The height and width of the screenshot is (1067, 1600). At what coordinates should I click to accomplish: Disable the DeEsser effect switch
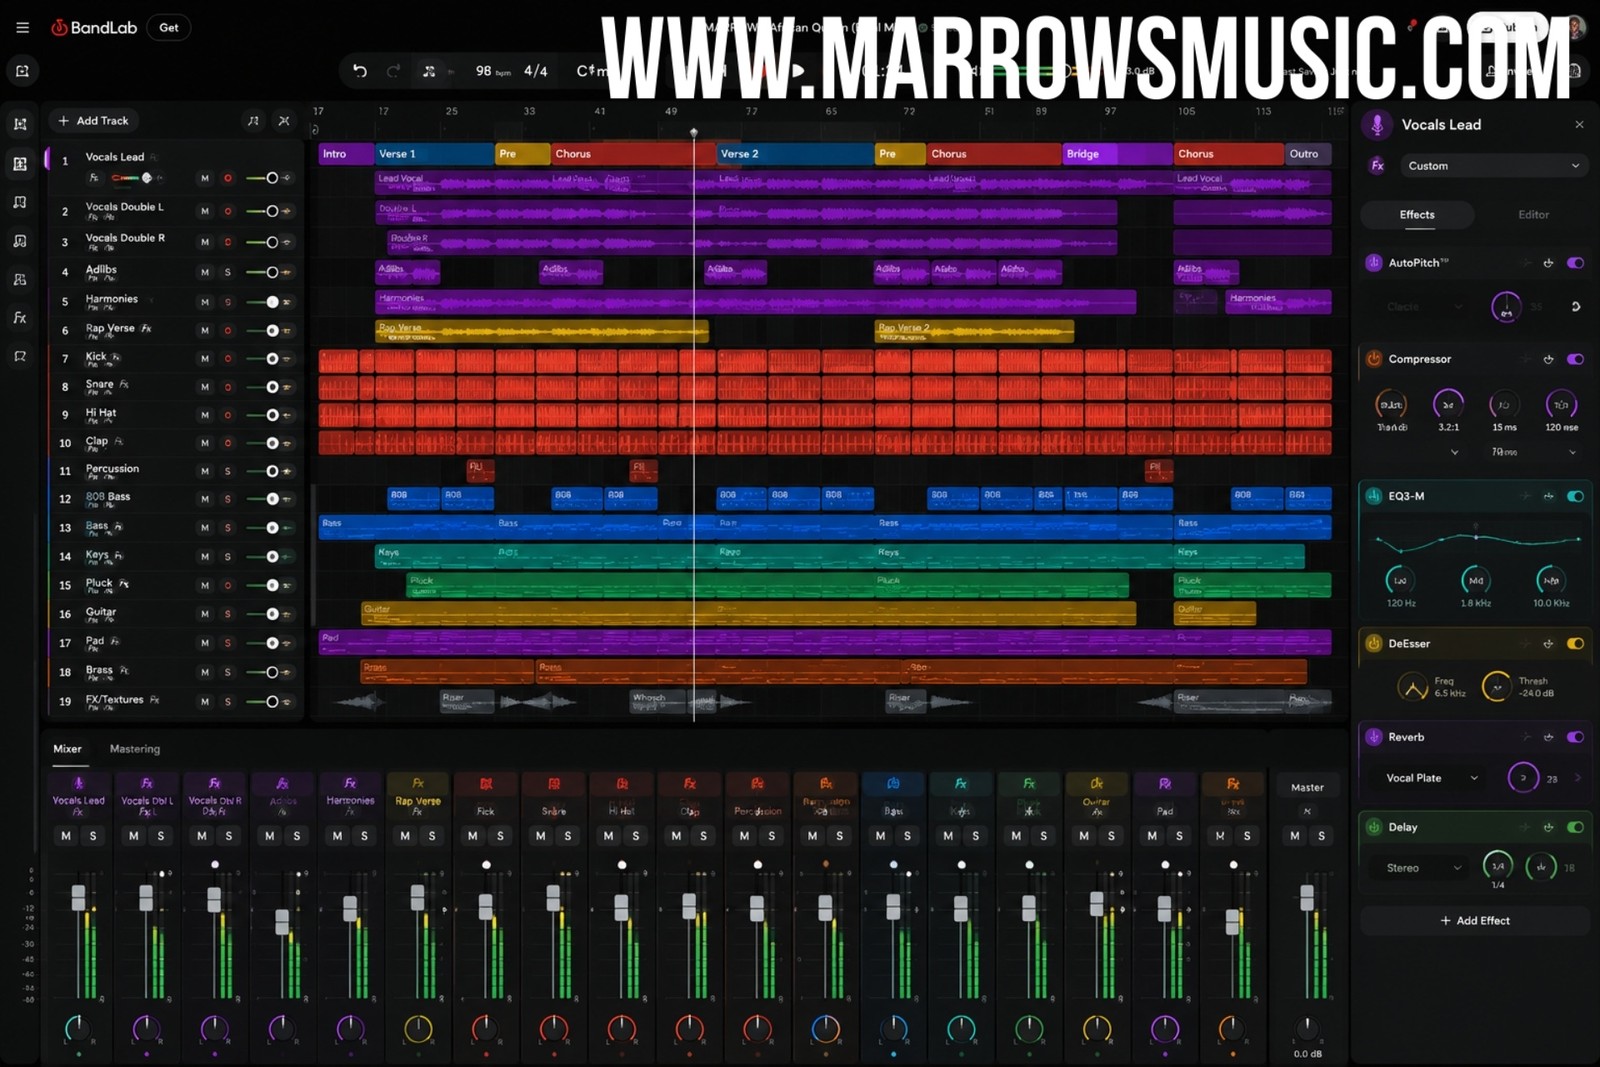1575,644
